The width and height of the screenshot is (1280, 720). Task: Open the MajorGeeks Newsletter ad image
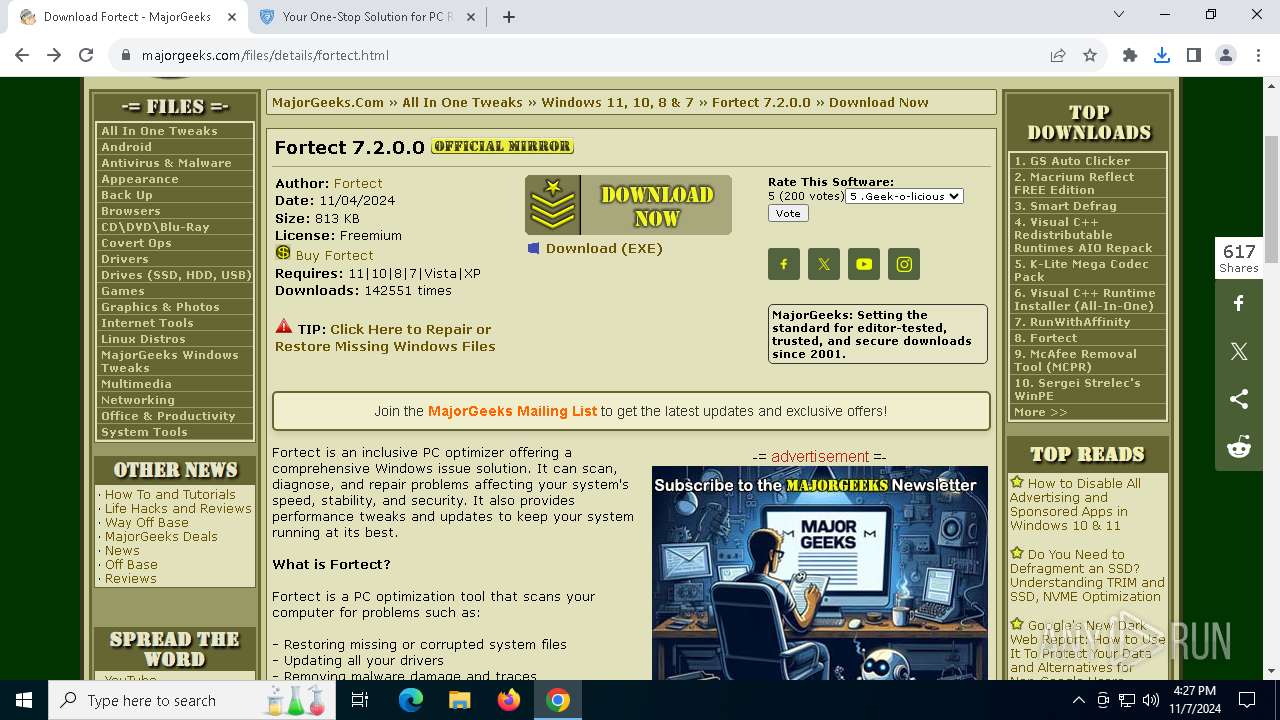click(819, 573)
